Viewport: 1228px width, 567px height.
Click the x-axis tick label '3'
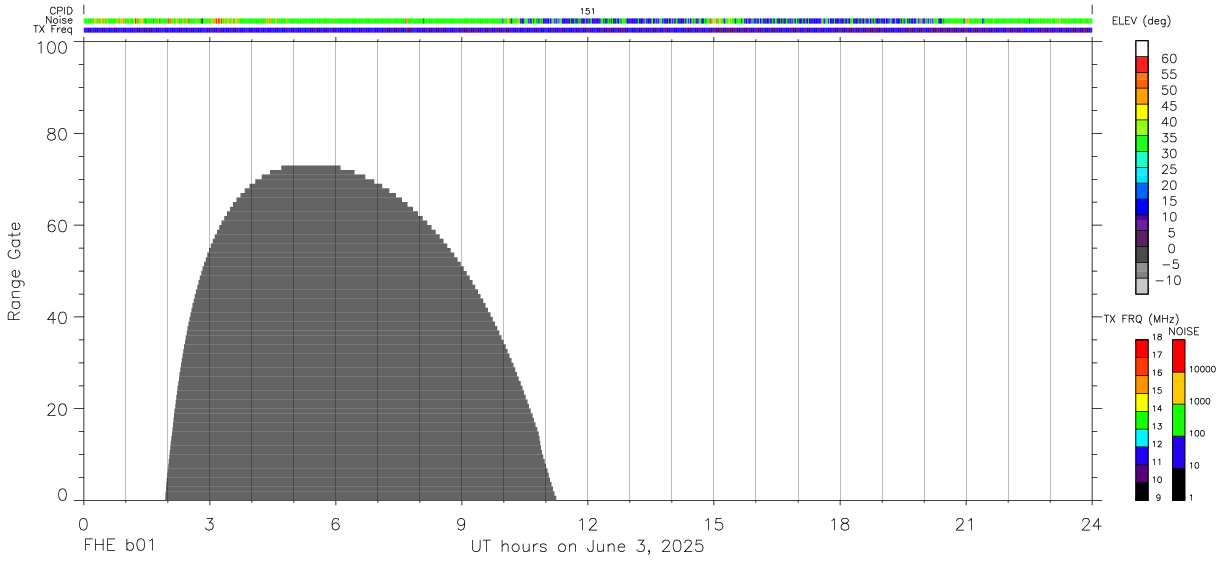click(209, 525)
